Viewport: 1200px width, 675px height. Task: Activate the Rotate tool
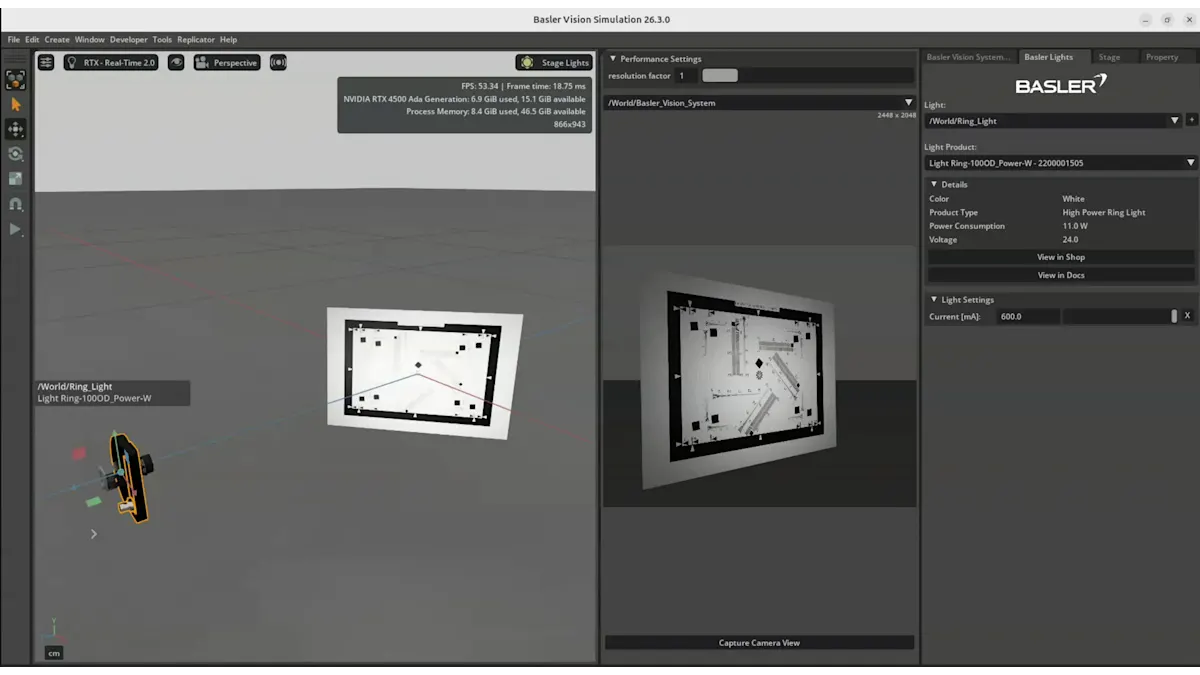tap(15, 154)
